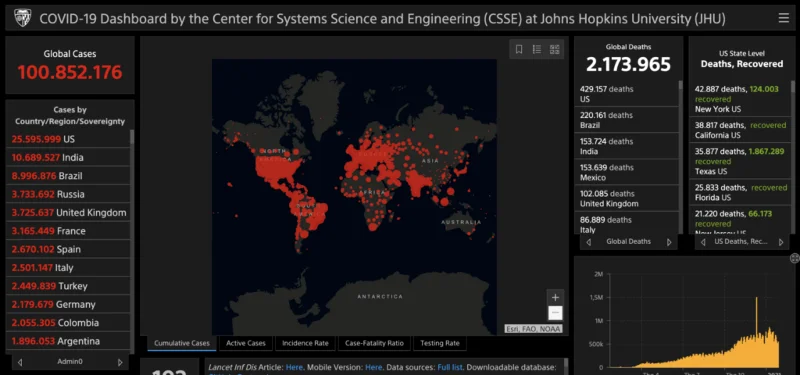Select Argentina in the cases list
The image size is (800, 375).
click(68, 341)
